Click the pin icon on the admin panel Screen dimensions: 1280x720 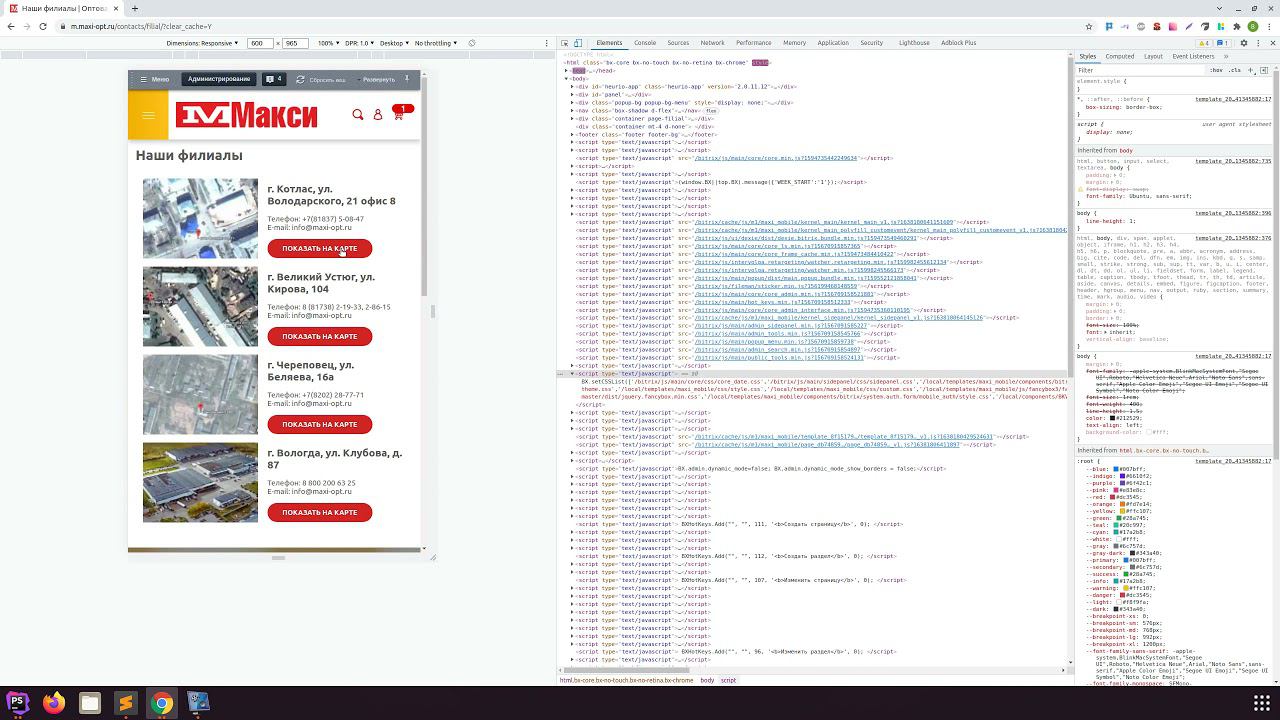(x=407, y=79)
